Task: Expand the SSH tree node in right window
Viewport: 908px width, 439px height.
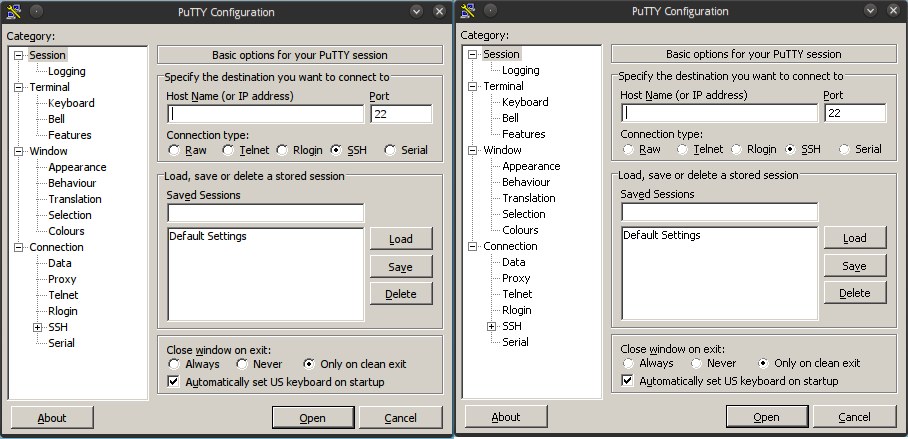Action: click(x=492, y=326)
